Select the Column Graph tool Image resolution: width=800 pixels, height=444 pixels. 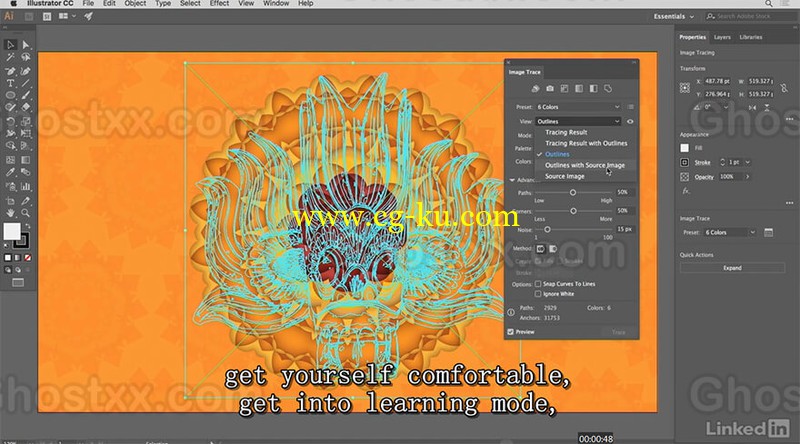click(x=26, y=187)
